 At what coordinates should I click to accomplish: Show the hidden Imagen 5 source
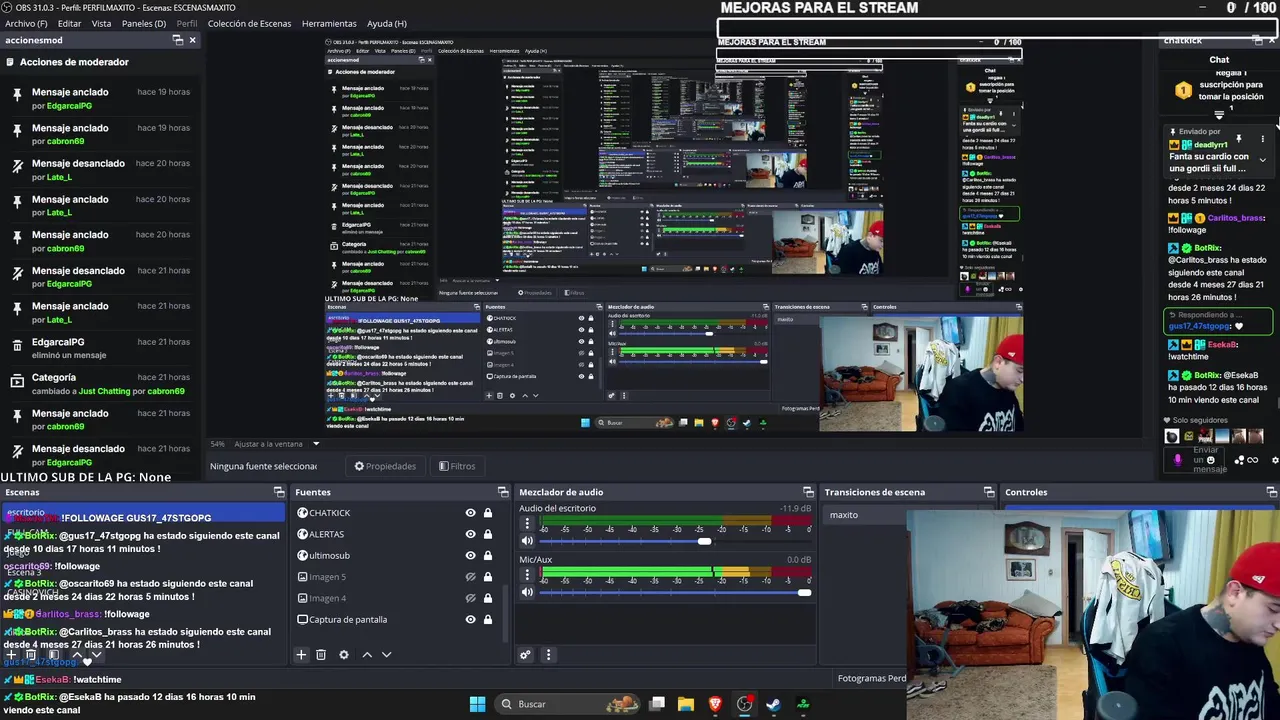click(470, 577)
